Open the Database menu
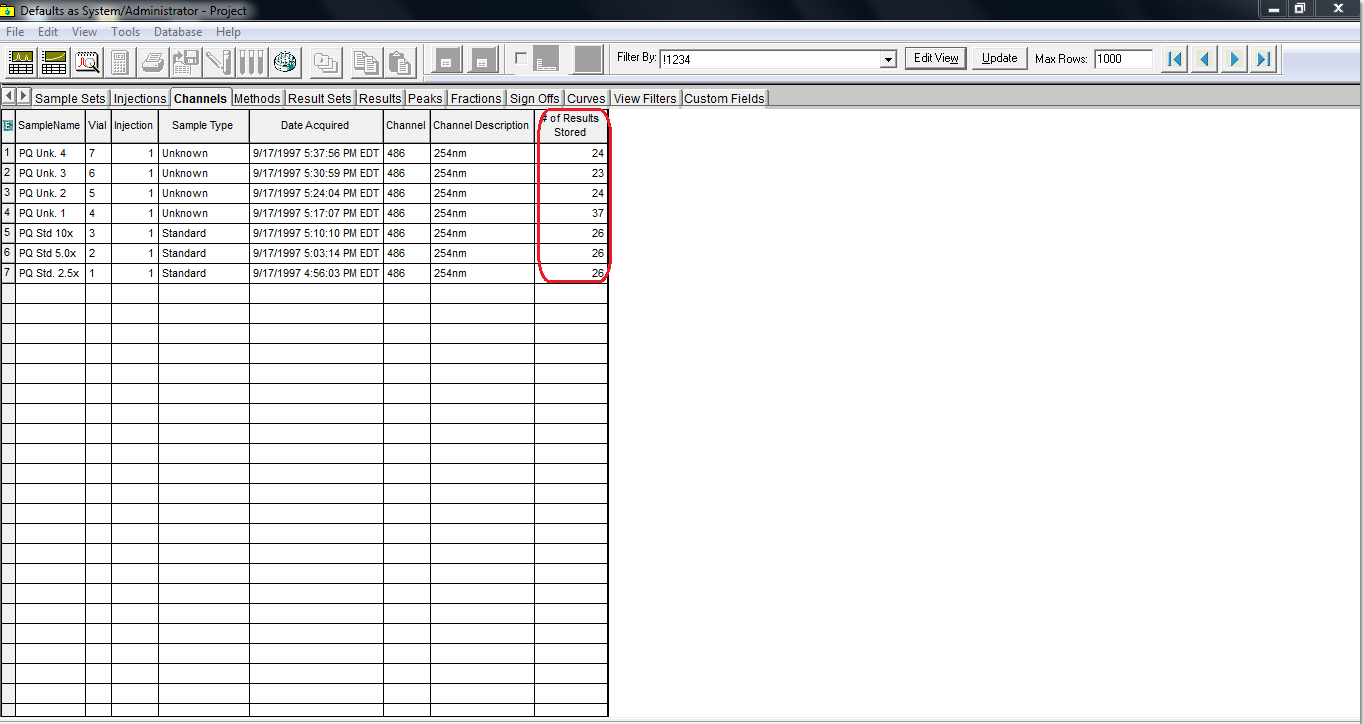Viewport: 1364px width, 724px height. click(178, 31)
